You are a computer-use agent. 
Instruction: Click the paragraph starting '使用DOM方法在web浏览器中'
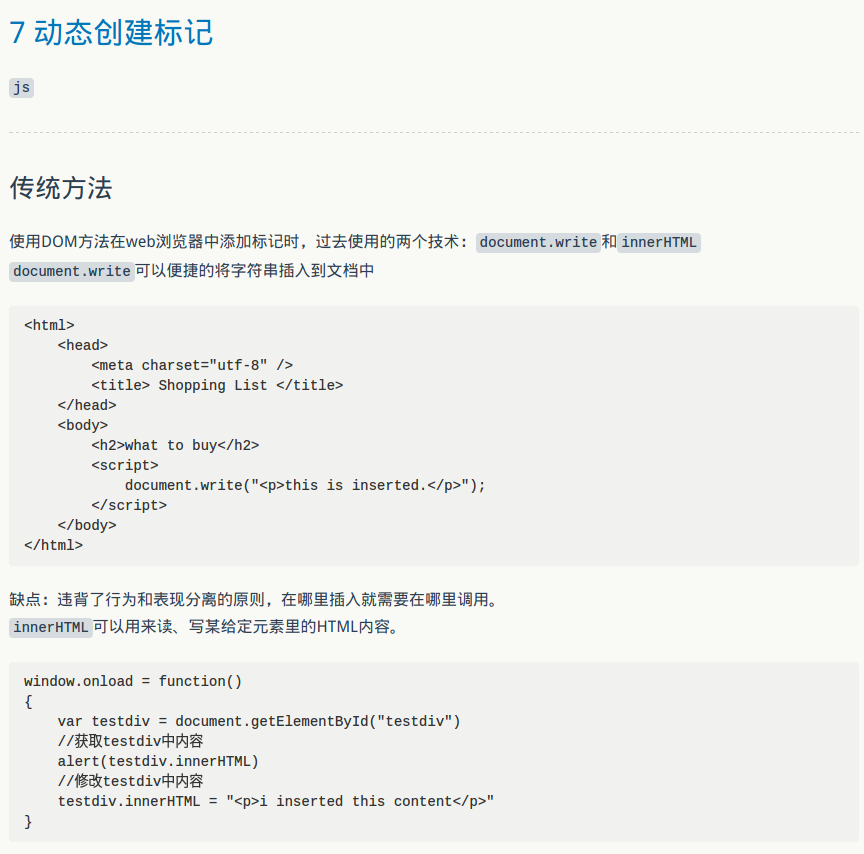click(355, 242)
